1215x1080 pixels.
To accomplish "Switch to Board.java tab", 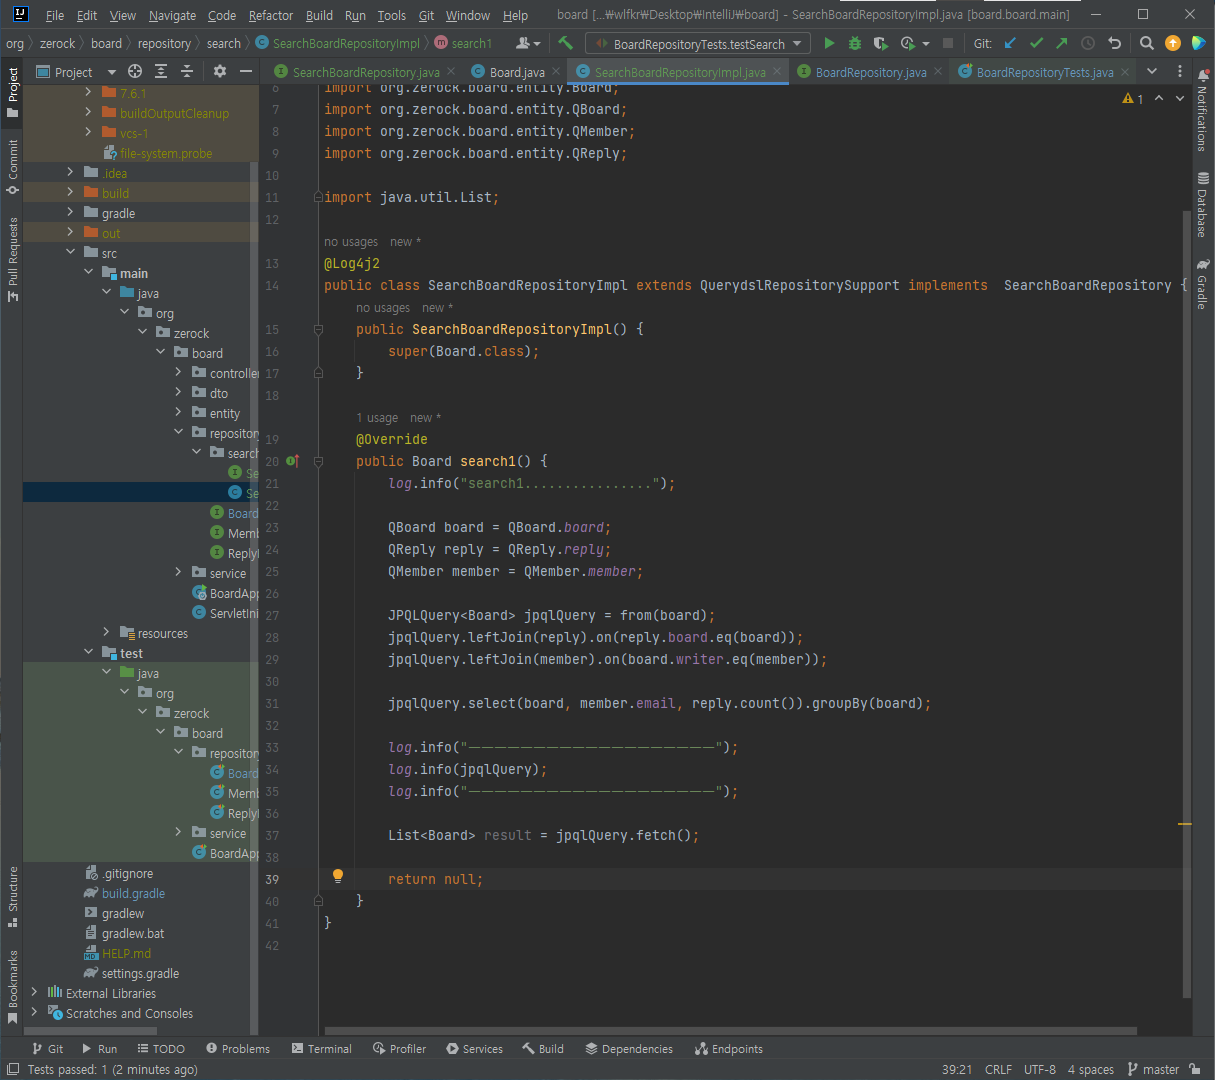I will pyautogui.click(x=517, y=72).
